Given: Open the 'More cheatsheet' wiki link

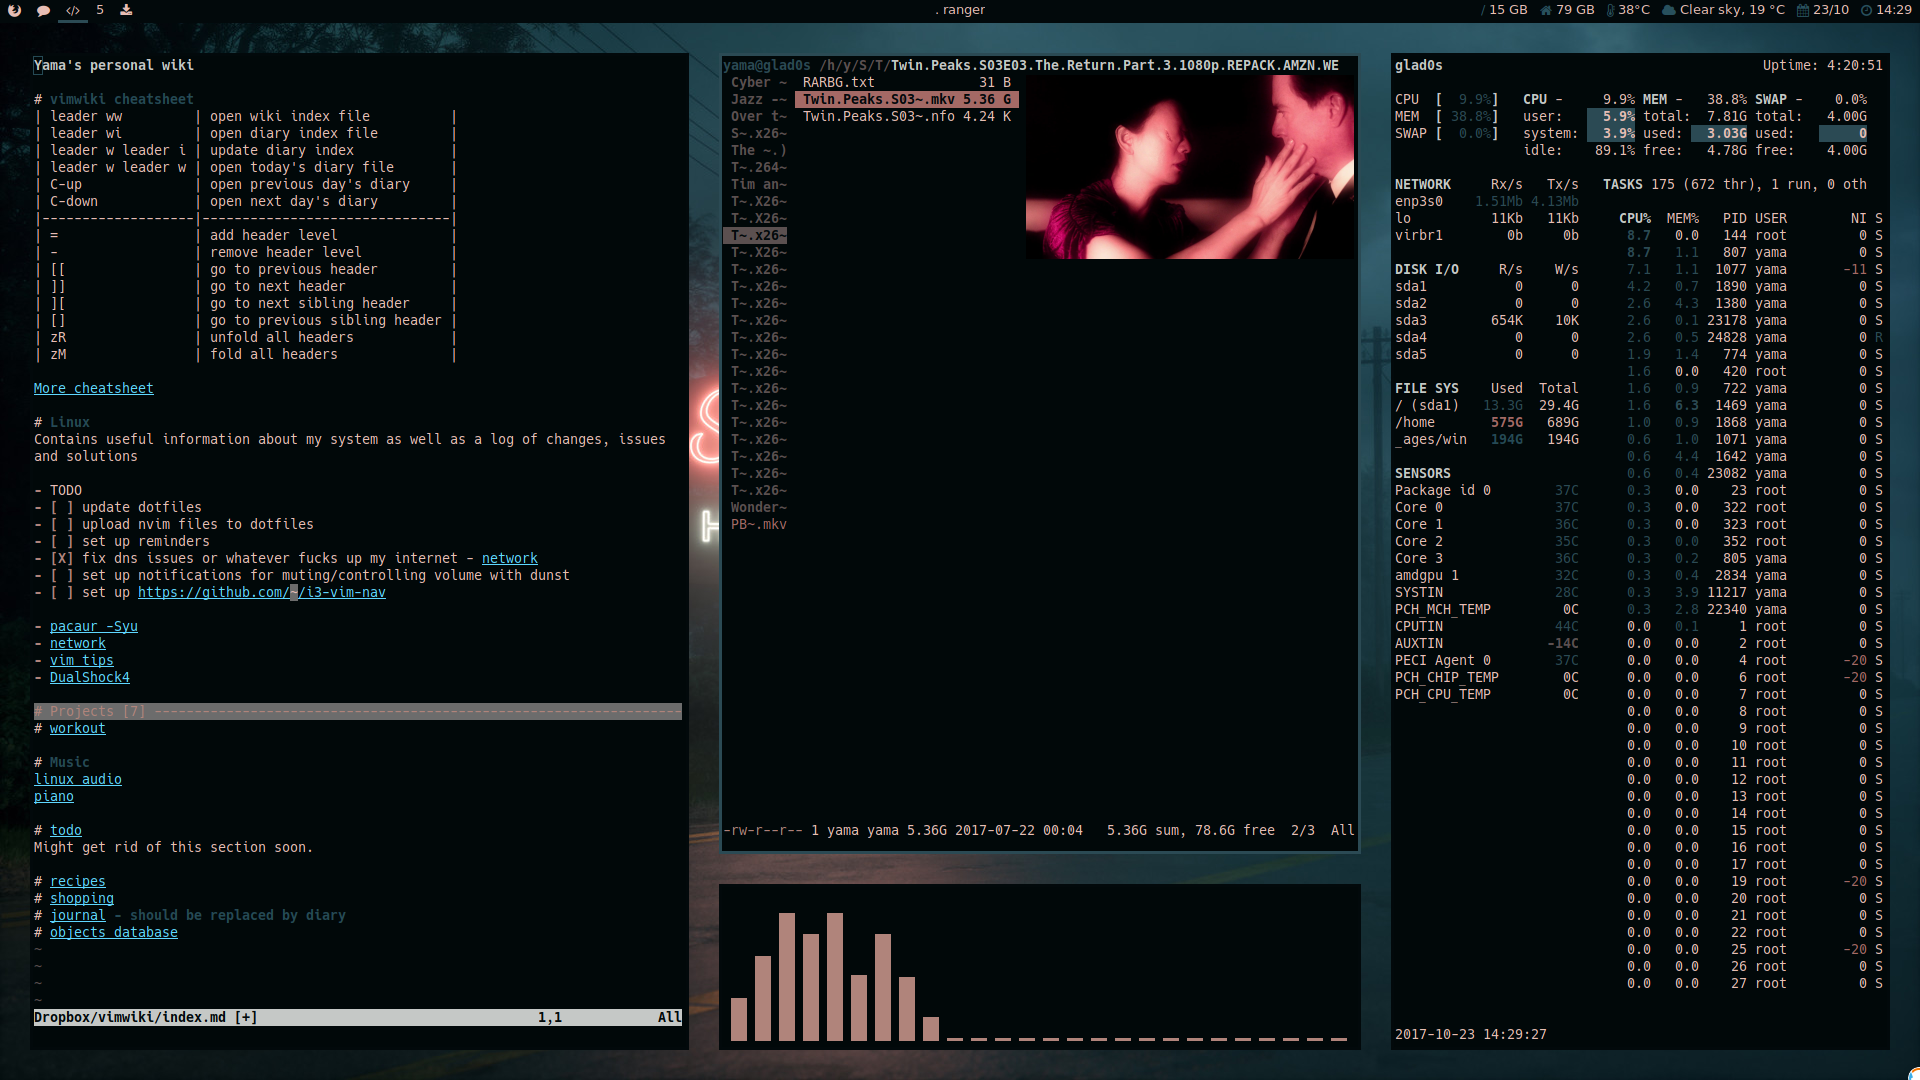Looking at the screenshot, I should tap(94, 388).
